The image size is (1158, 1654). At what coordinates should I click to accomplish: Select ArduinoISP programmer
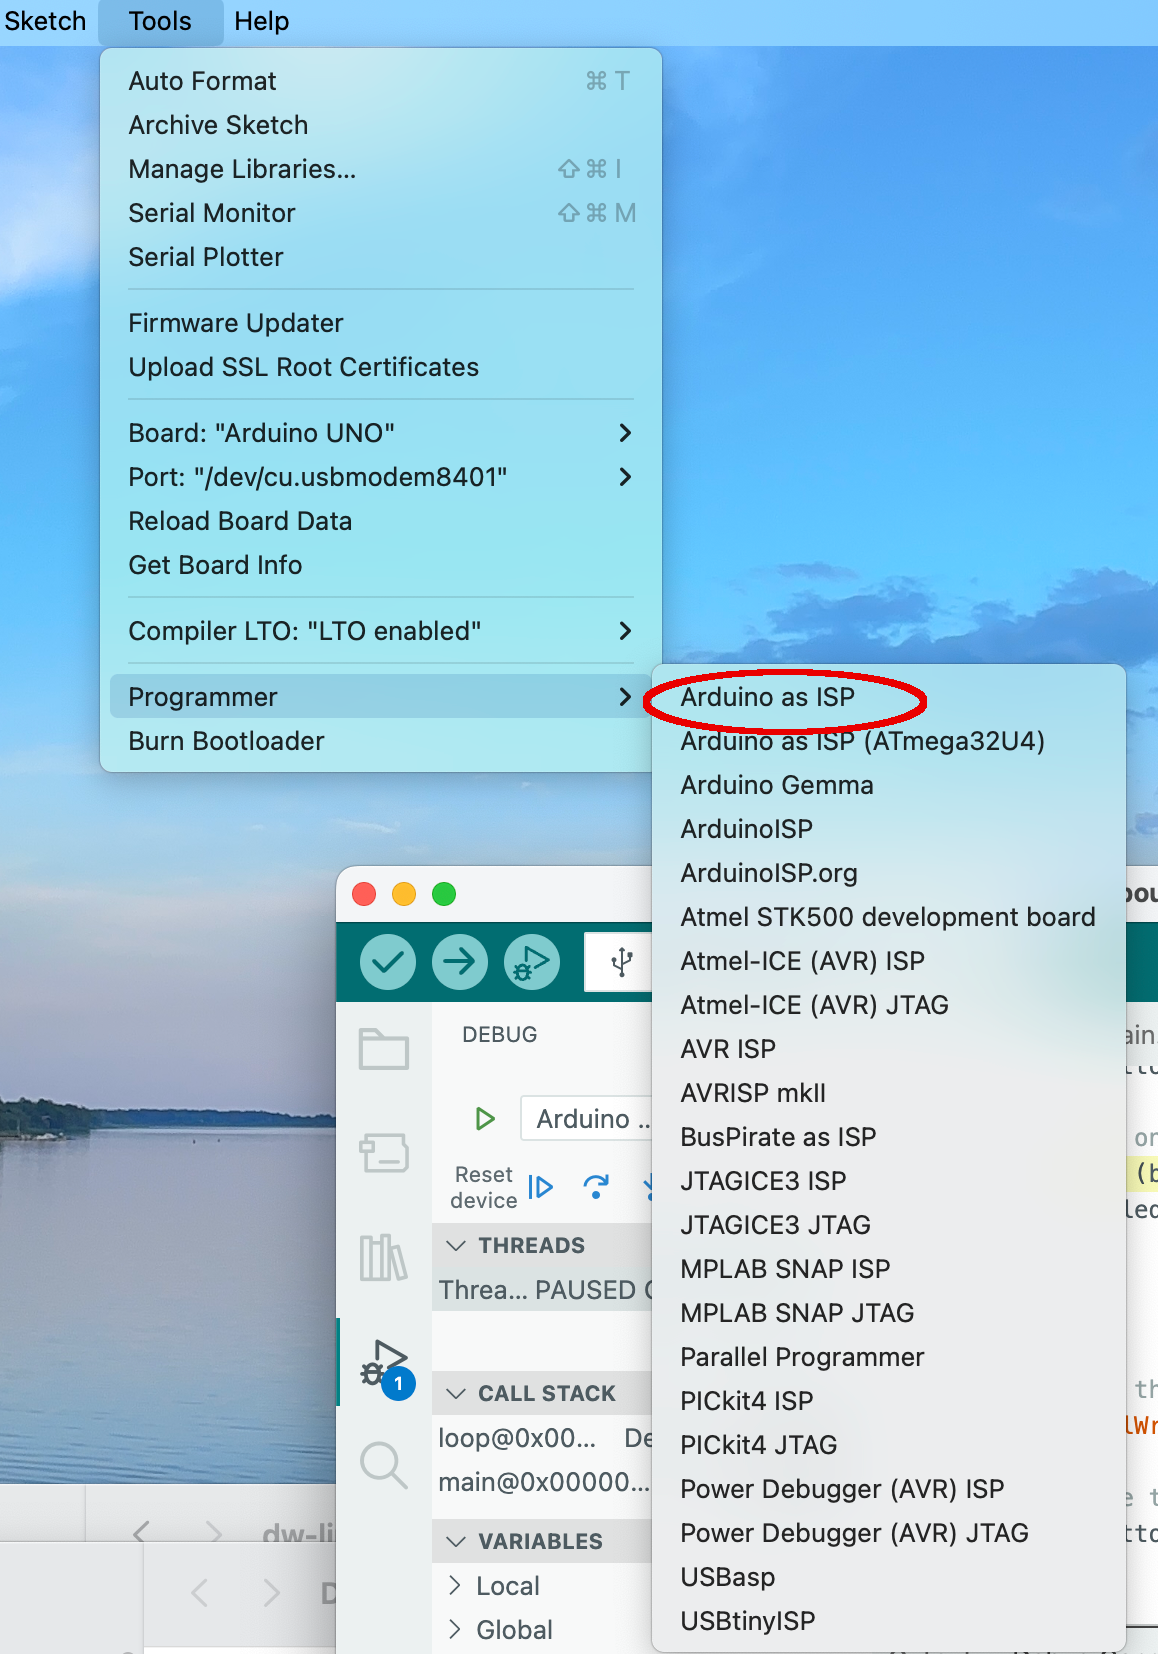click(x=889, y=829)
